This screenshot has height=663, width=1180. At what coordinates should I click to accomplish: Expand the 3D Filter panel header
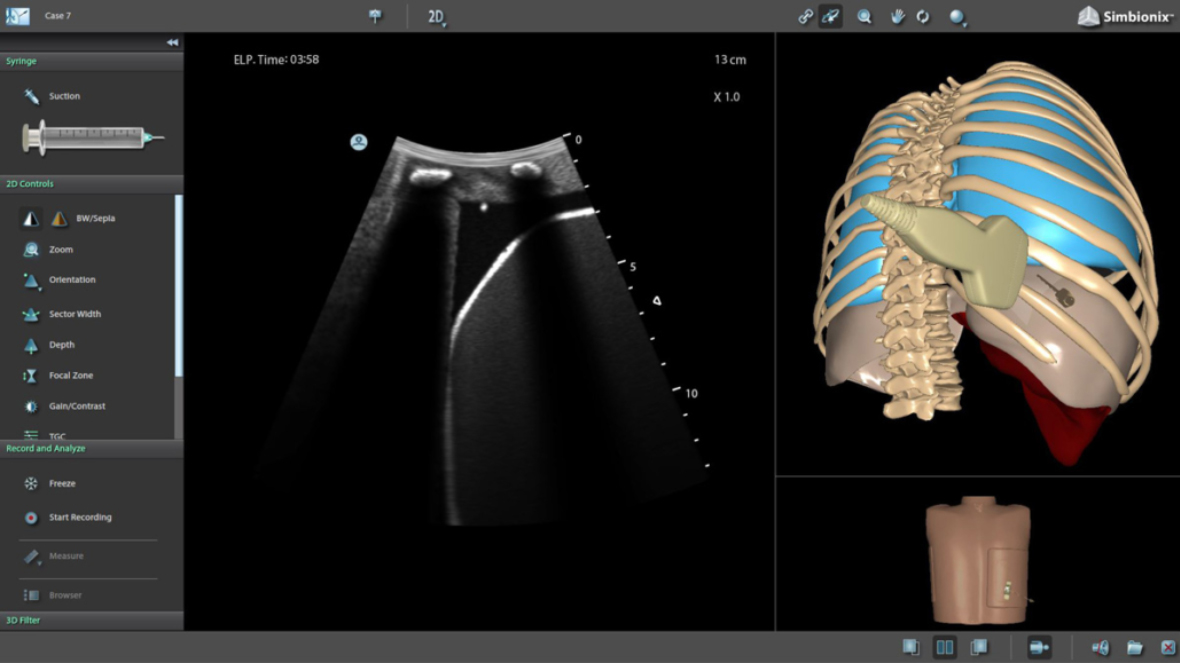(x=91, y=620)
